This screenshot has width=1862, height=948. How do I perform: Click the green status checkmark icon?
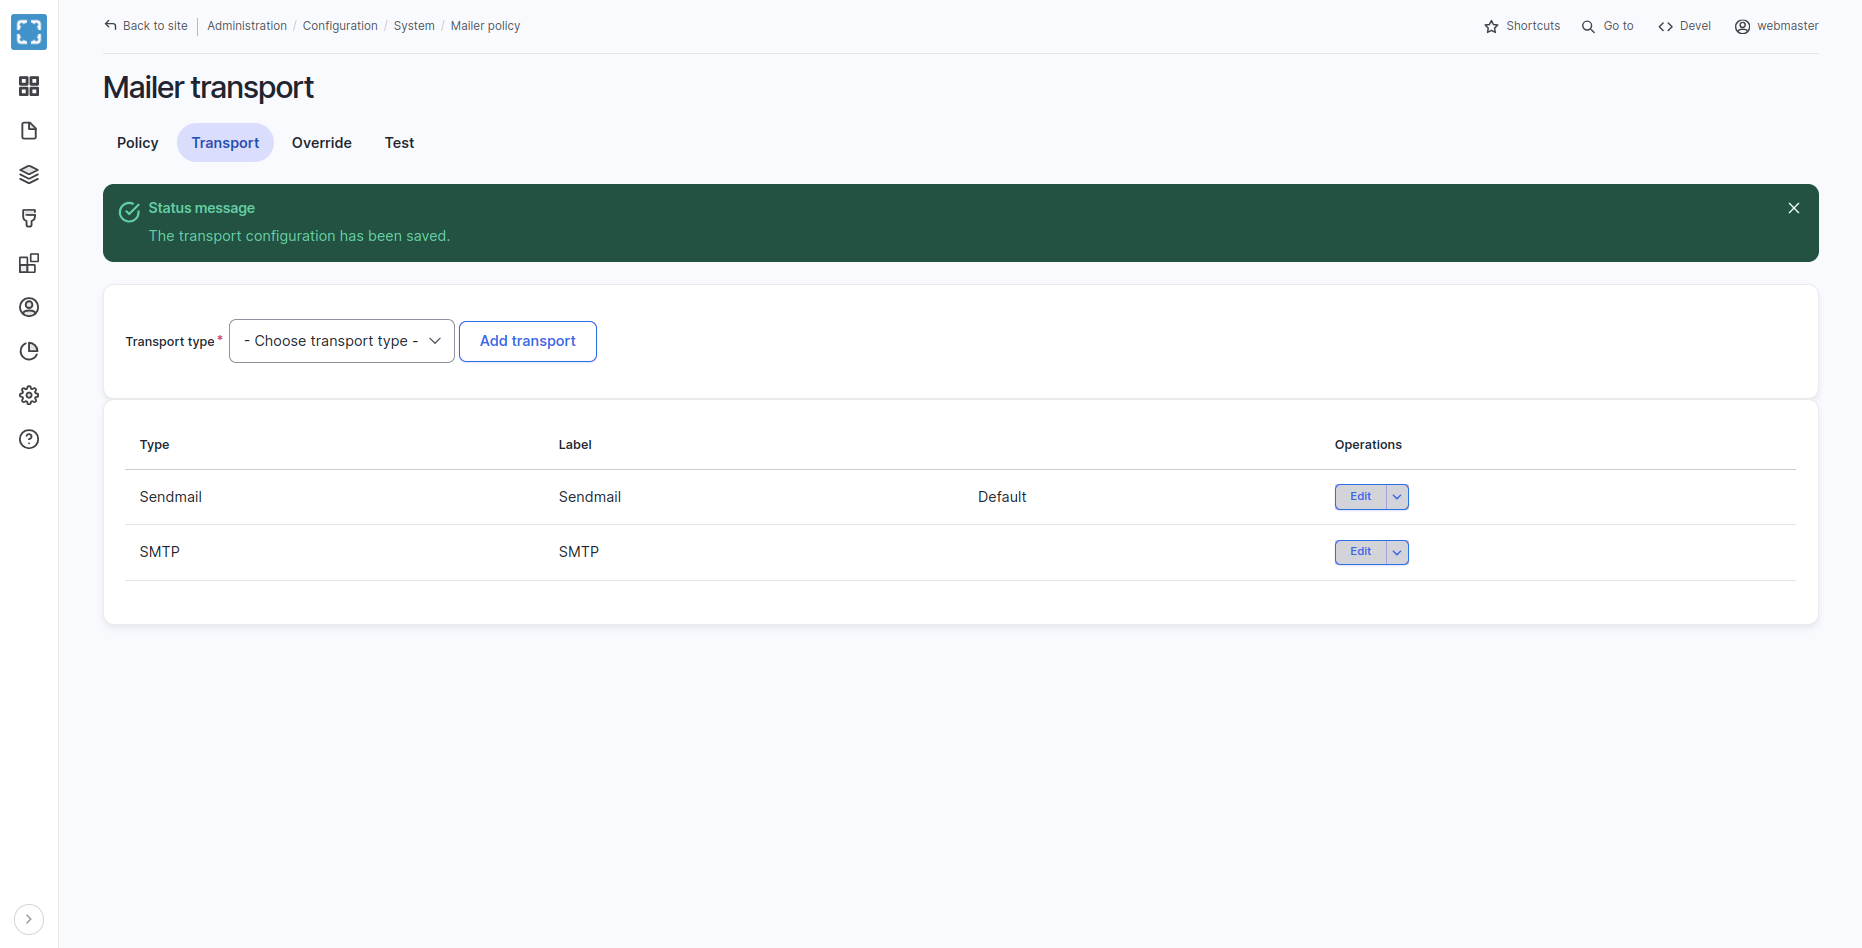(129, 212)
